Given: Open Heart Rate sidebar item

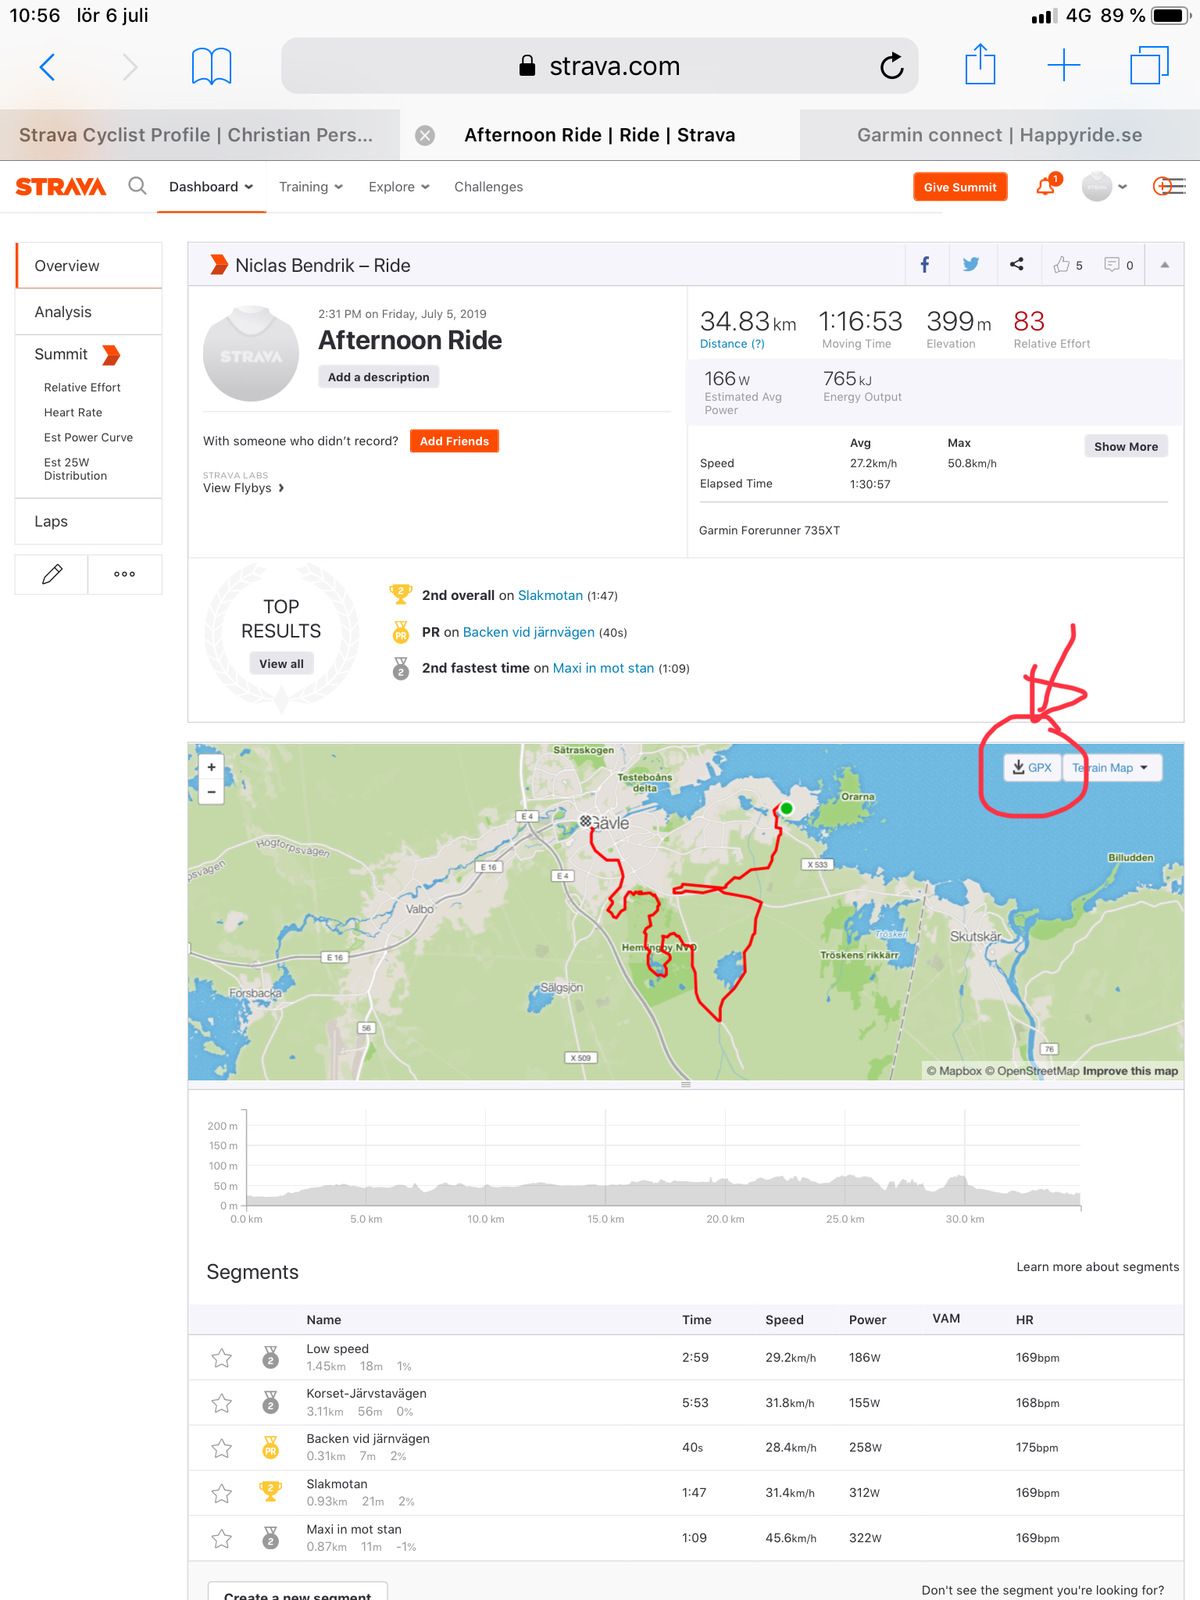Looking at the screenshot, I should click(x=73, y=412).
